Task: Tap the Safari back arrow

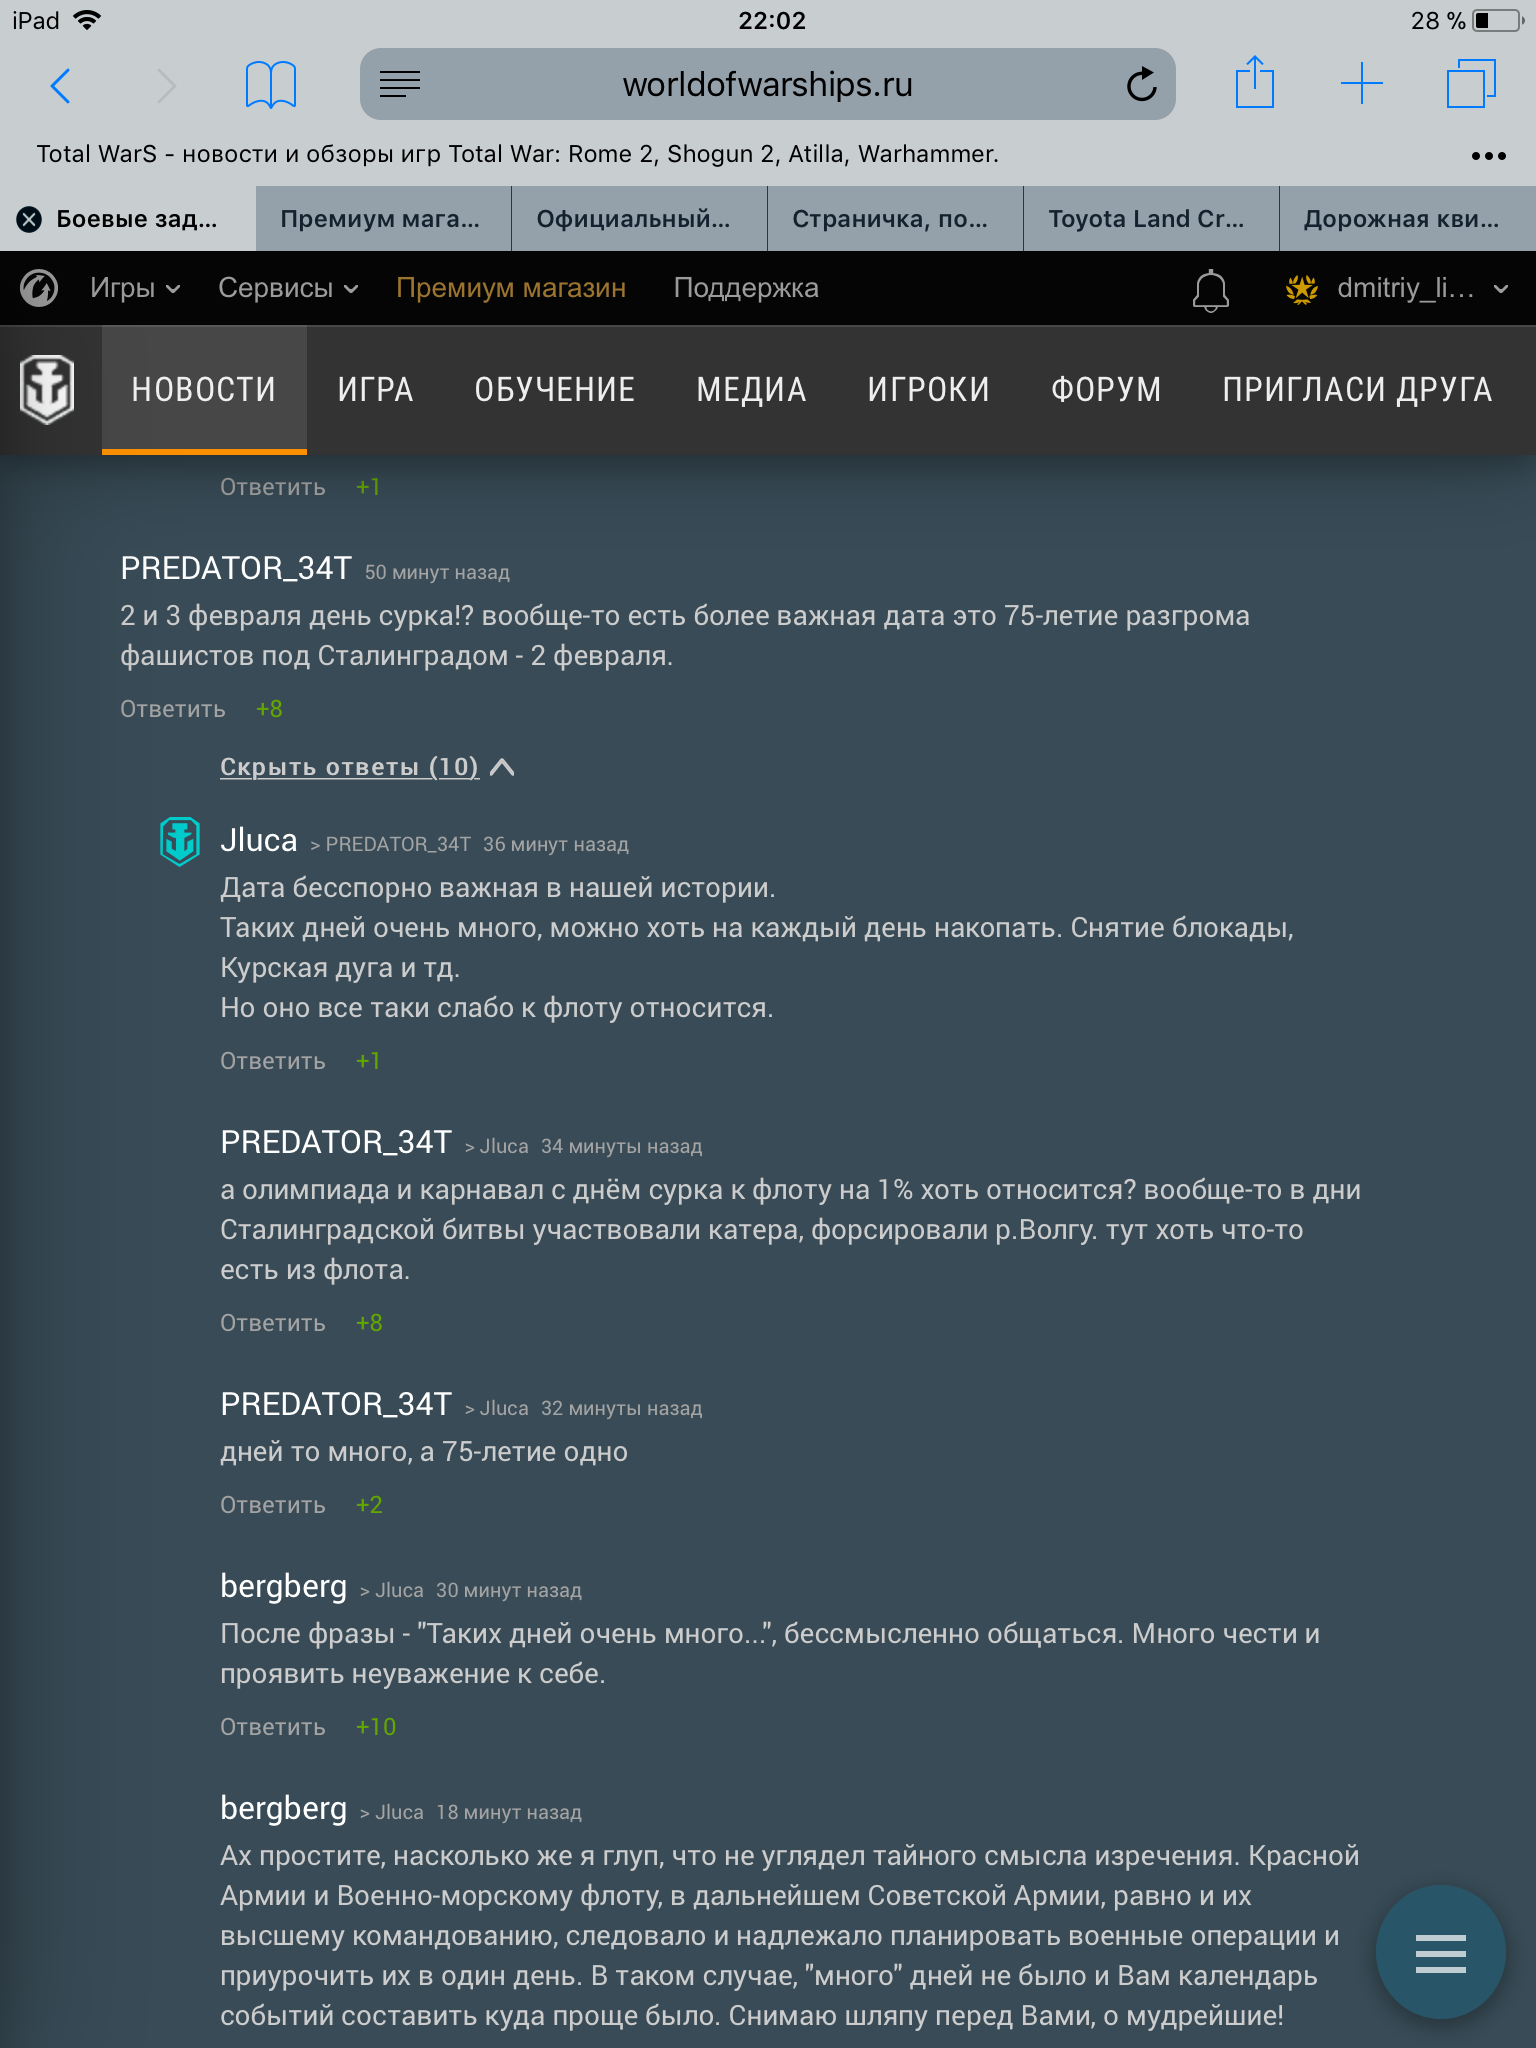Action: [60, 85]
